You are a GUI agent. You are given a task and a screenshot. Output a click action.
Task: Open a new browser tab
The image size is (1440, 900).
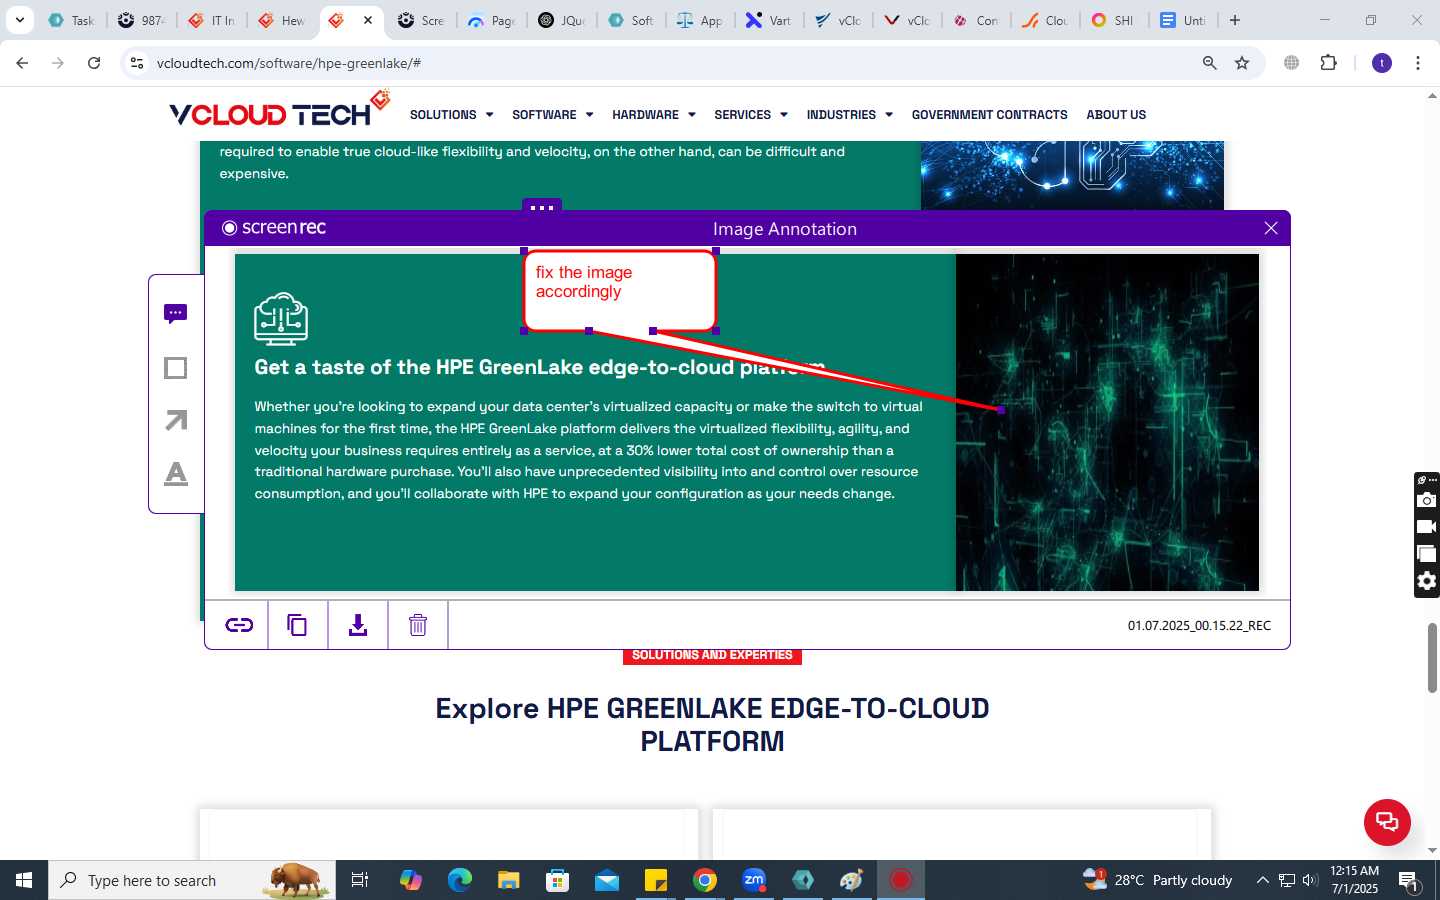[1235, 20]
